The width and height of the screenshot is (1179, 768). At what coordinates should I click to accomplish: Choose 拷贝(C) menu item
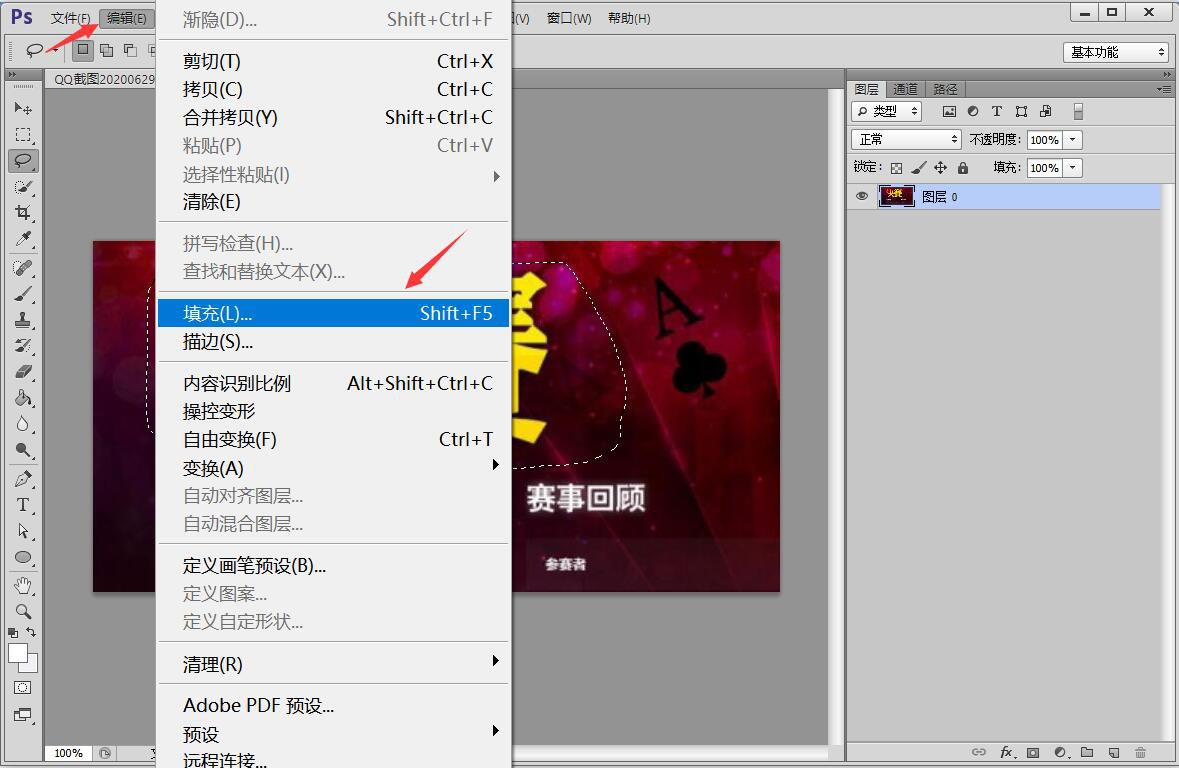coord(333,89)
